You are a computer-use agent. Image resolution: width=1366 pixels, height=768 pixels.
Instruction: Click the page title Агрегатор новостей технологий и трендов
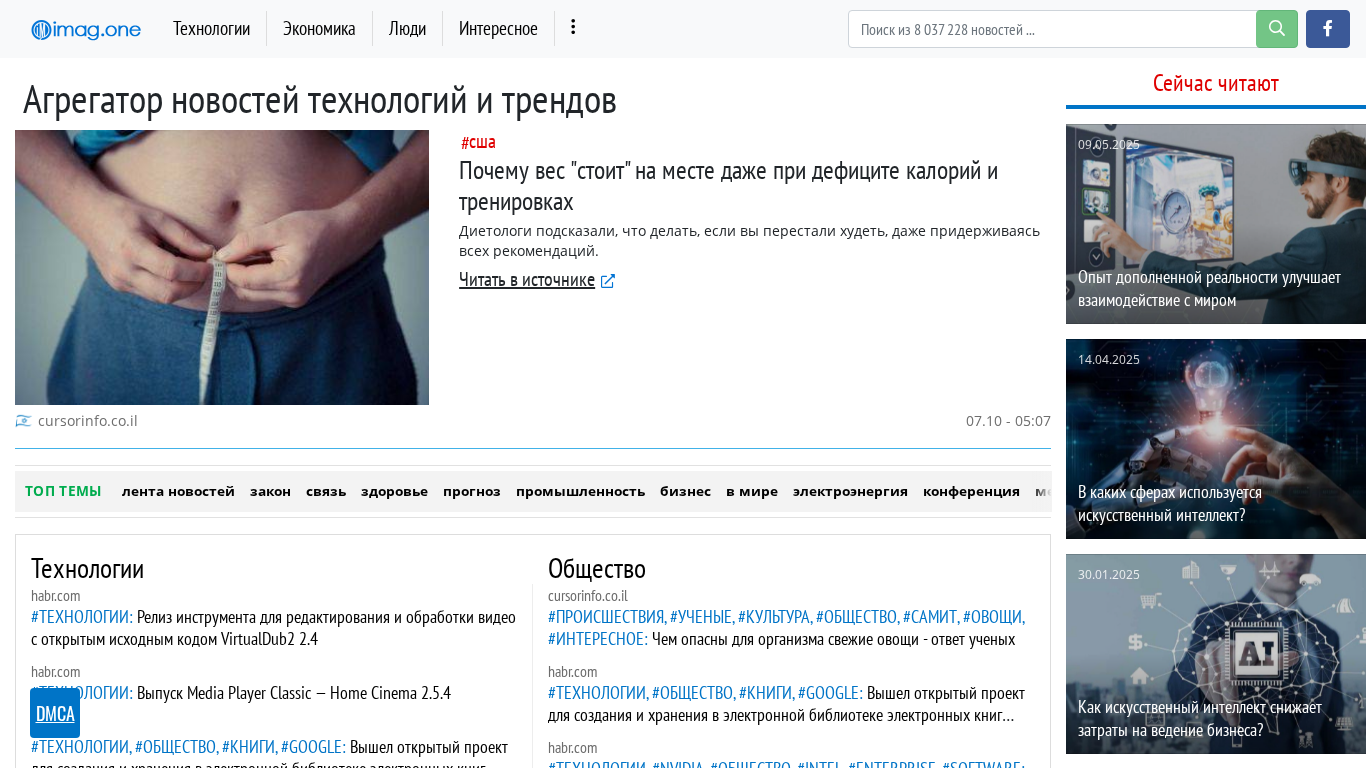(x=320, y=100)
